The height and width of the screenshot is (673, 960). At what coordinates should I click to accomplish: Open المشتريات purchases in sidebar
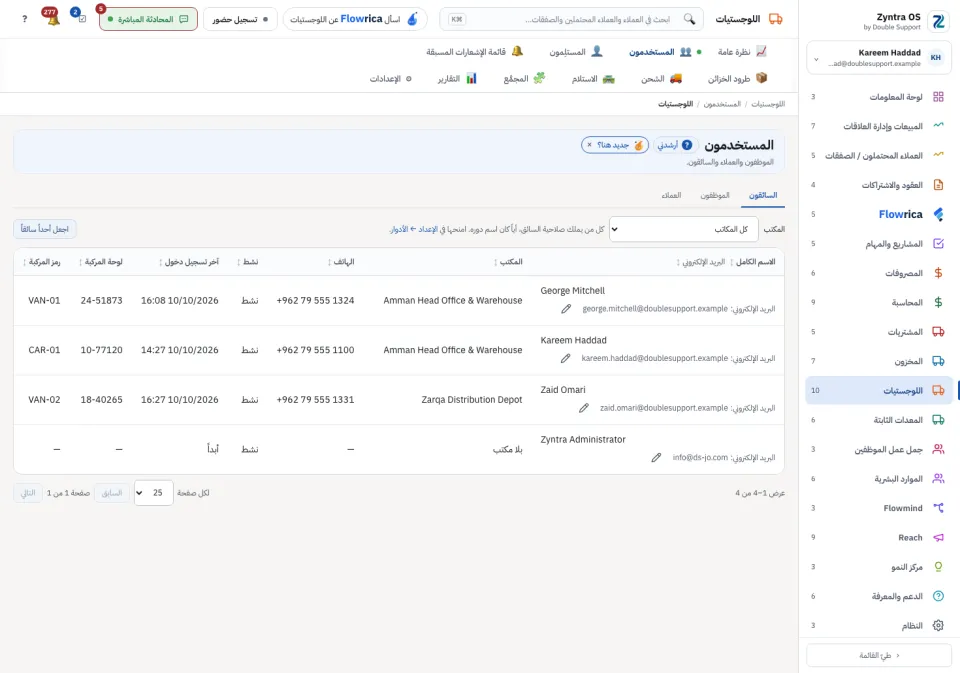[x=878, y=332]
